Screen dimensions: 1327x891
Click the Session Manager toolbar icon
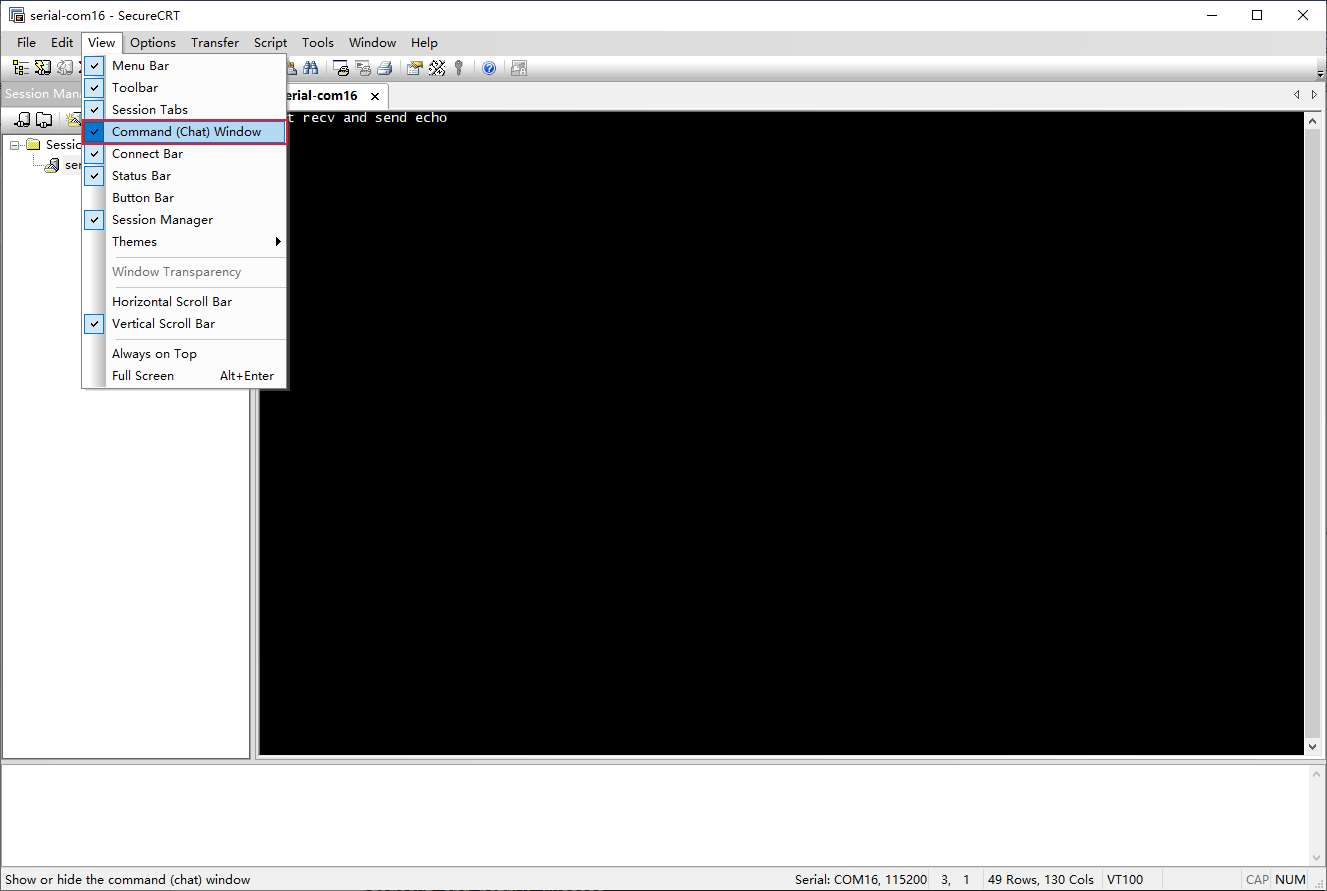pyautogui.click(x=21, y=68)
